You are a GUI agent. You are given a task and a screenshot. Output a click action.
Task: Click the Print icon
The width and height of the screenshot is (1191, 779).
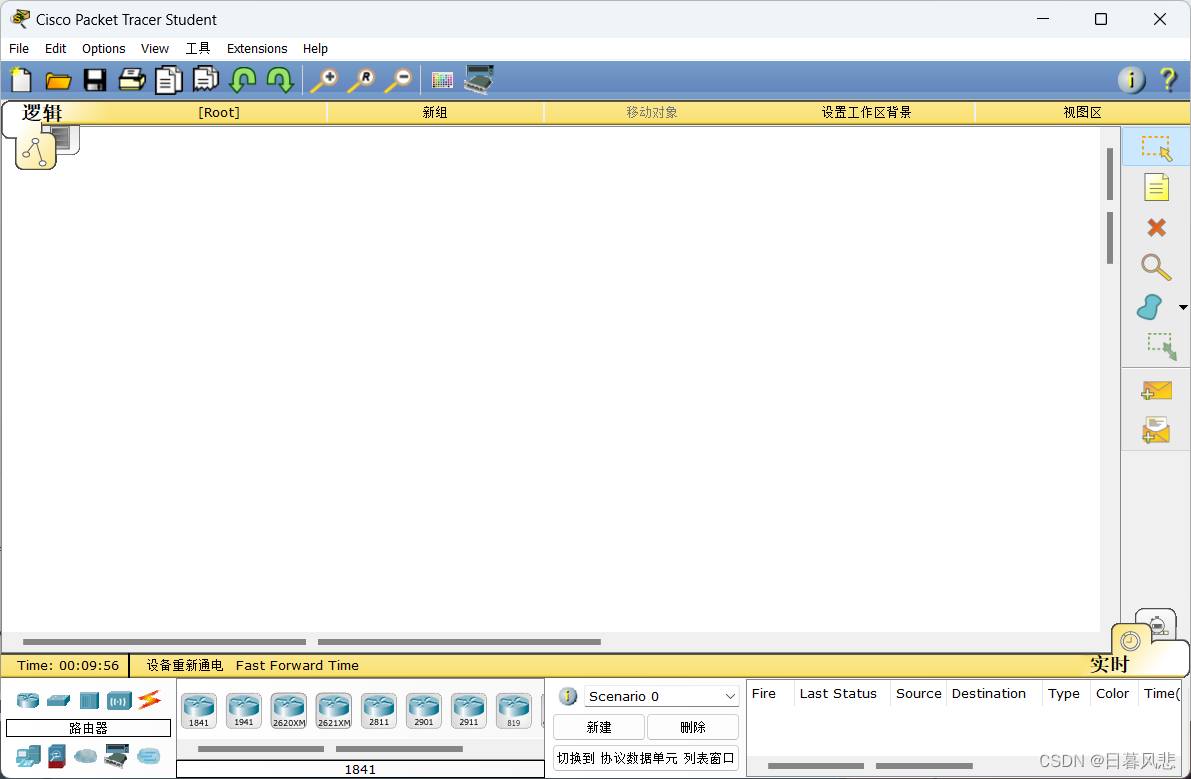131,80
